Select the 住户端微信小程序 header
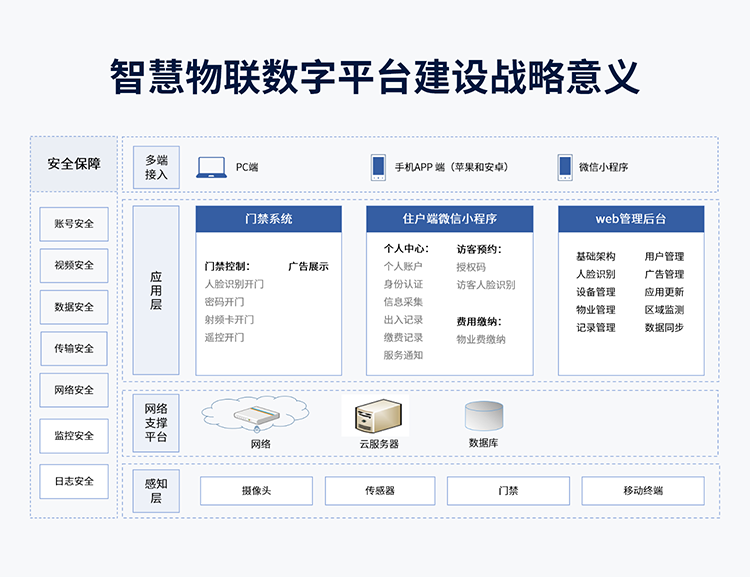This screenshot has width=750, height=577. pos(449,219)
